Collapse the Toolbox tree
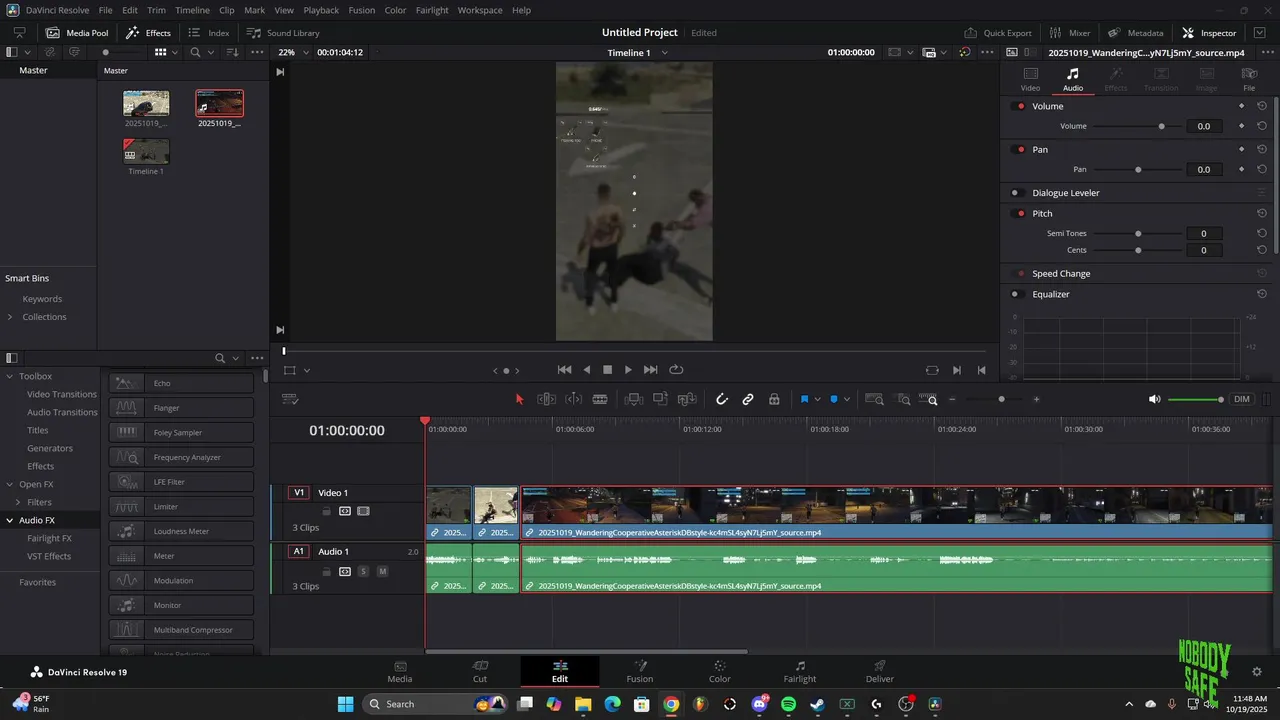The height and width of the screenshot is (720, 1280). click(x=10, y=376)
